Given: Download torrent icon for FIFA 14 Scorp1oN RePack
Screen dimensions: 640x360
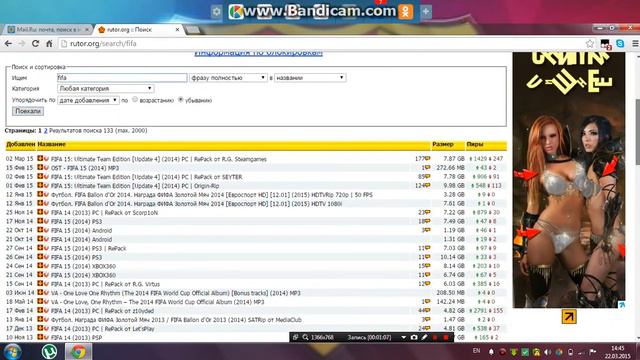Looking at the screenshot, I should pyautogui.click(x=40, y=212).
